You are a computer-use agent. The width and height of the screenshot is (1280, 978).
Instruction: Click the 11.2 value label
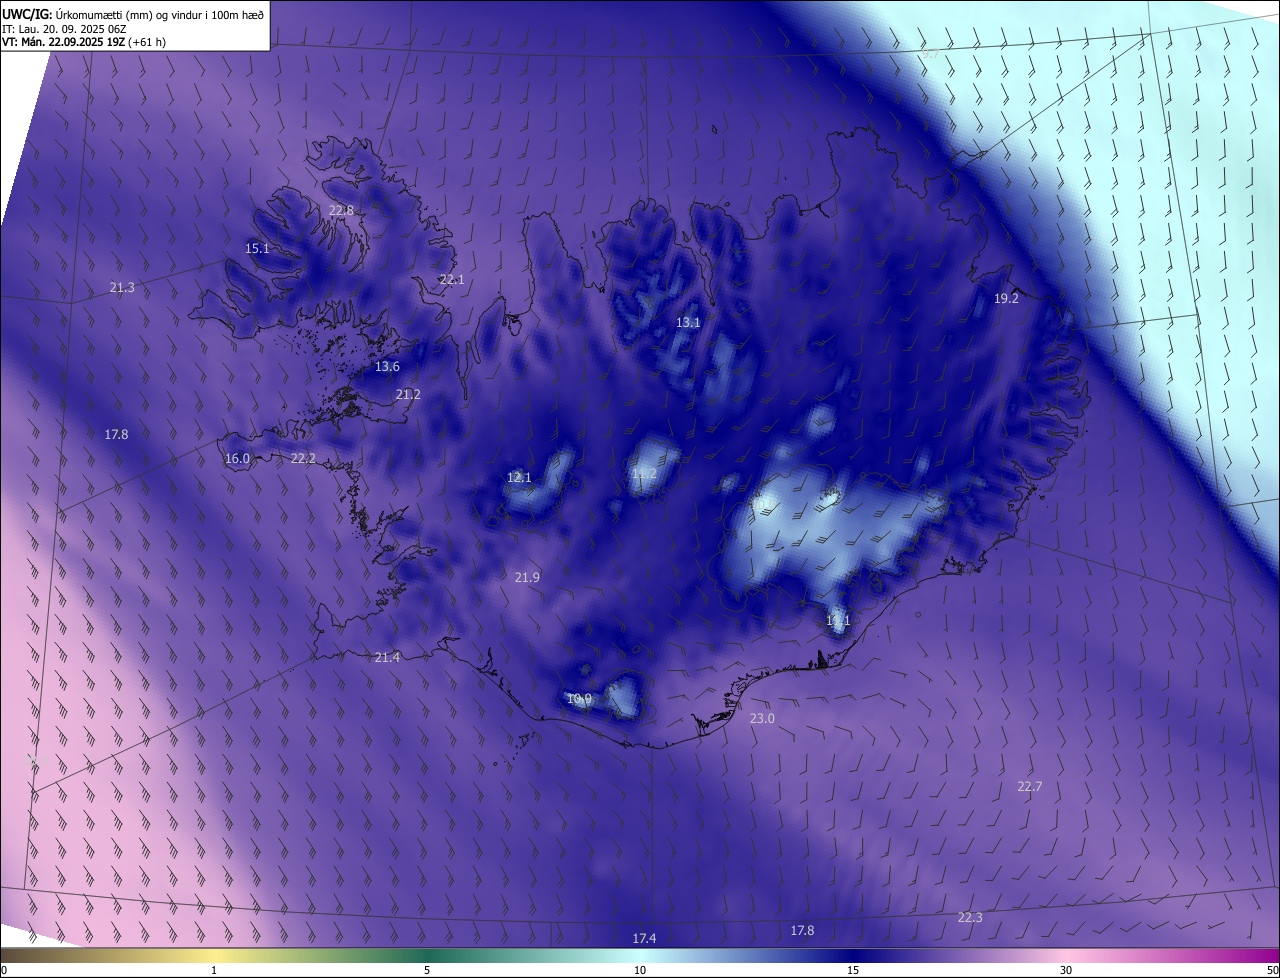(x=644, y=474)
